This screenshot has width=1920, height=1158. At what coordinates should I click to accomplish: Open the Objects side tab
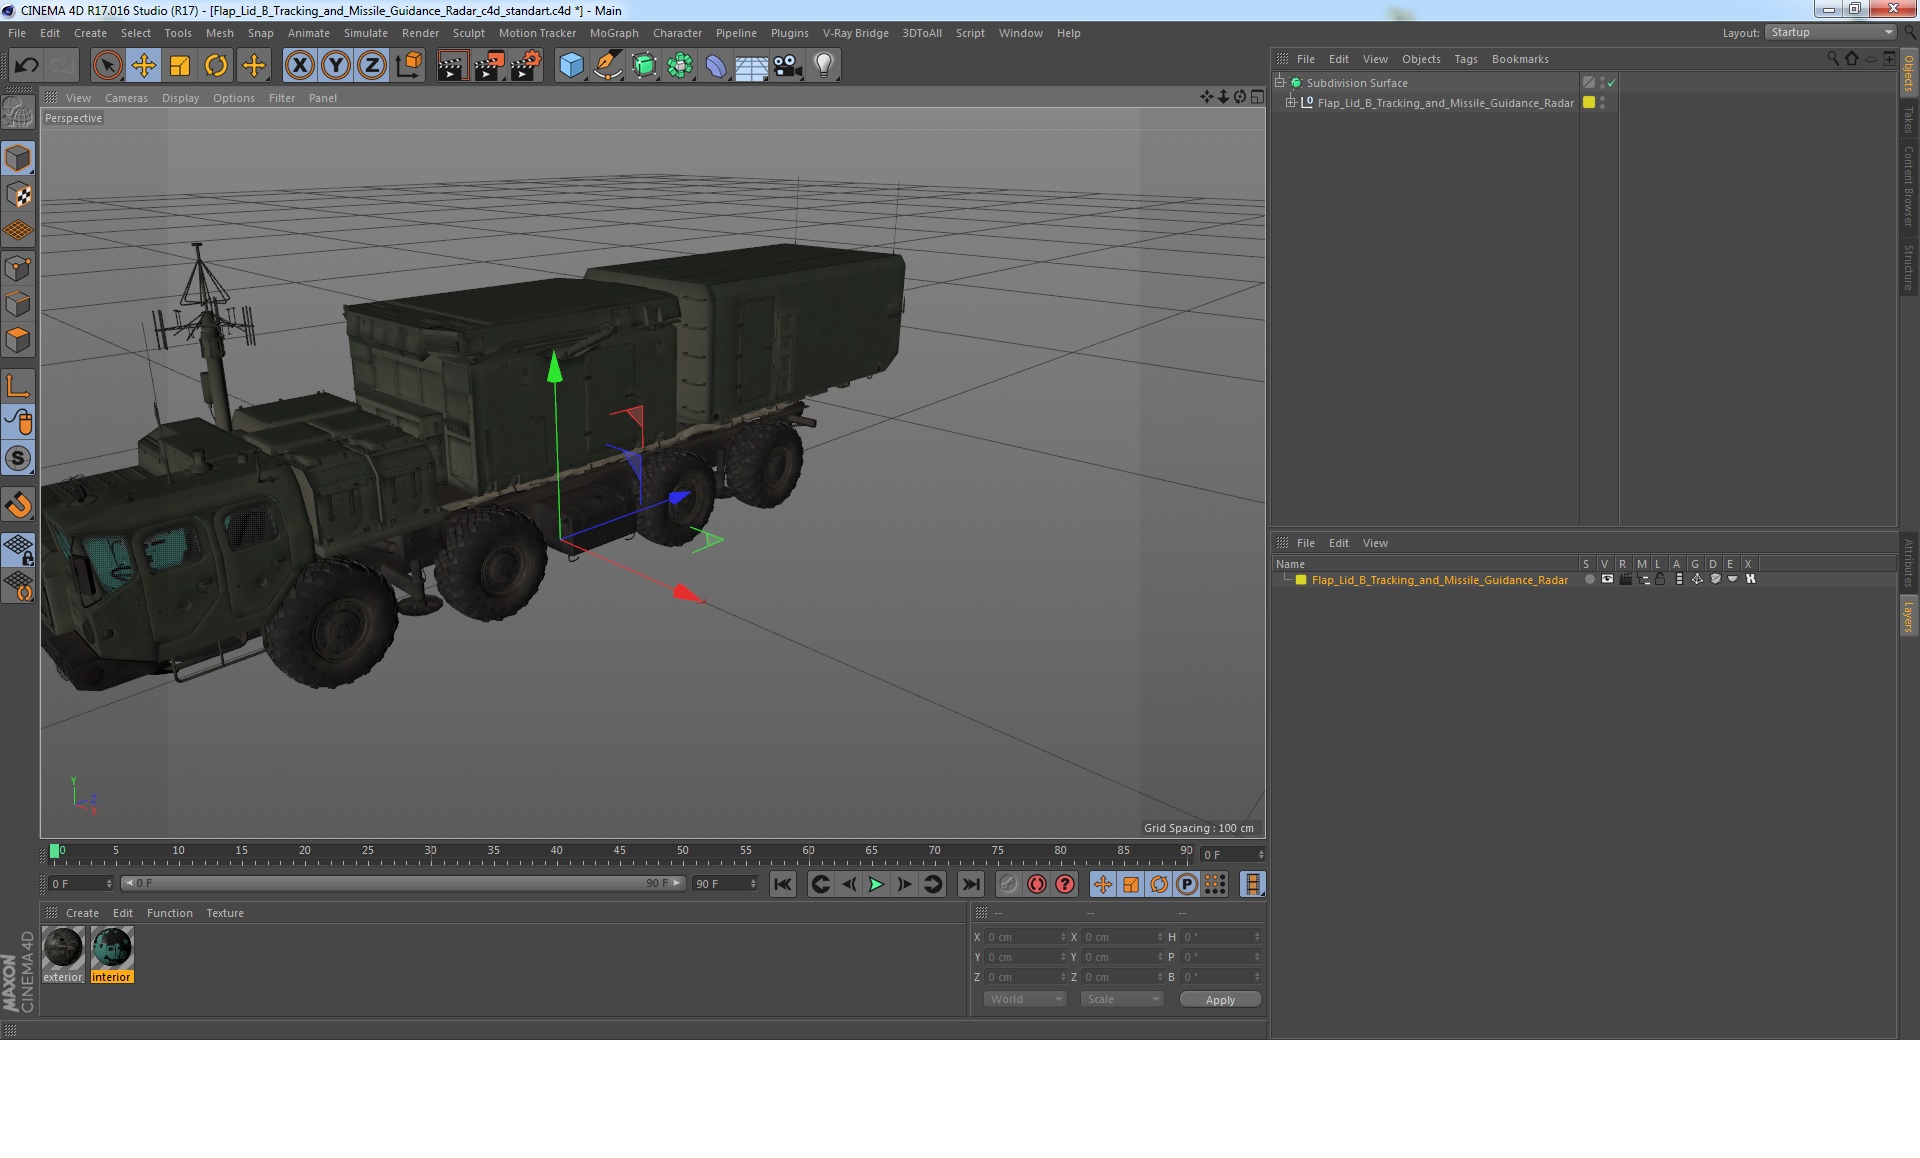click(1908, 72)
